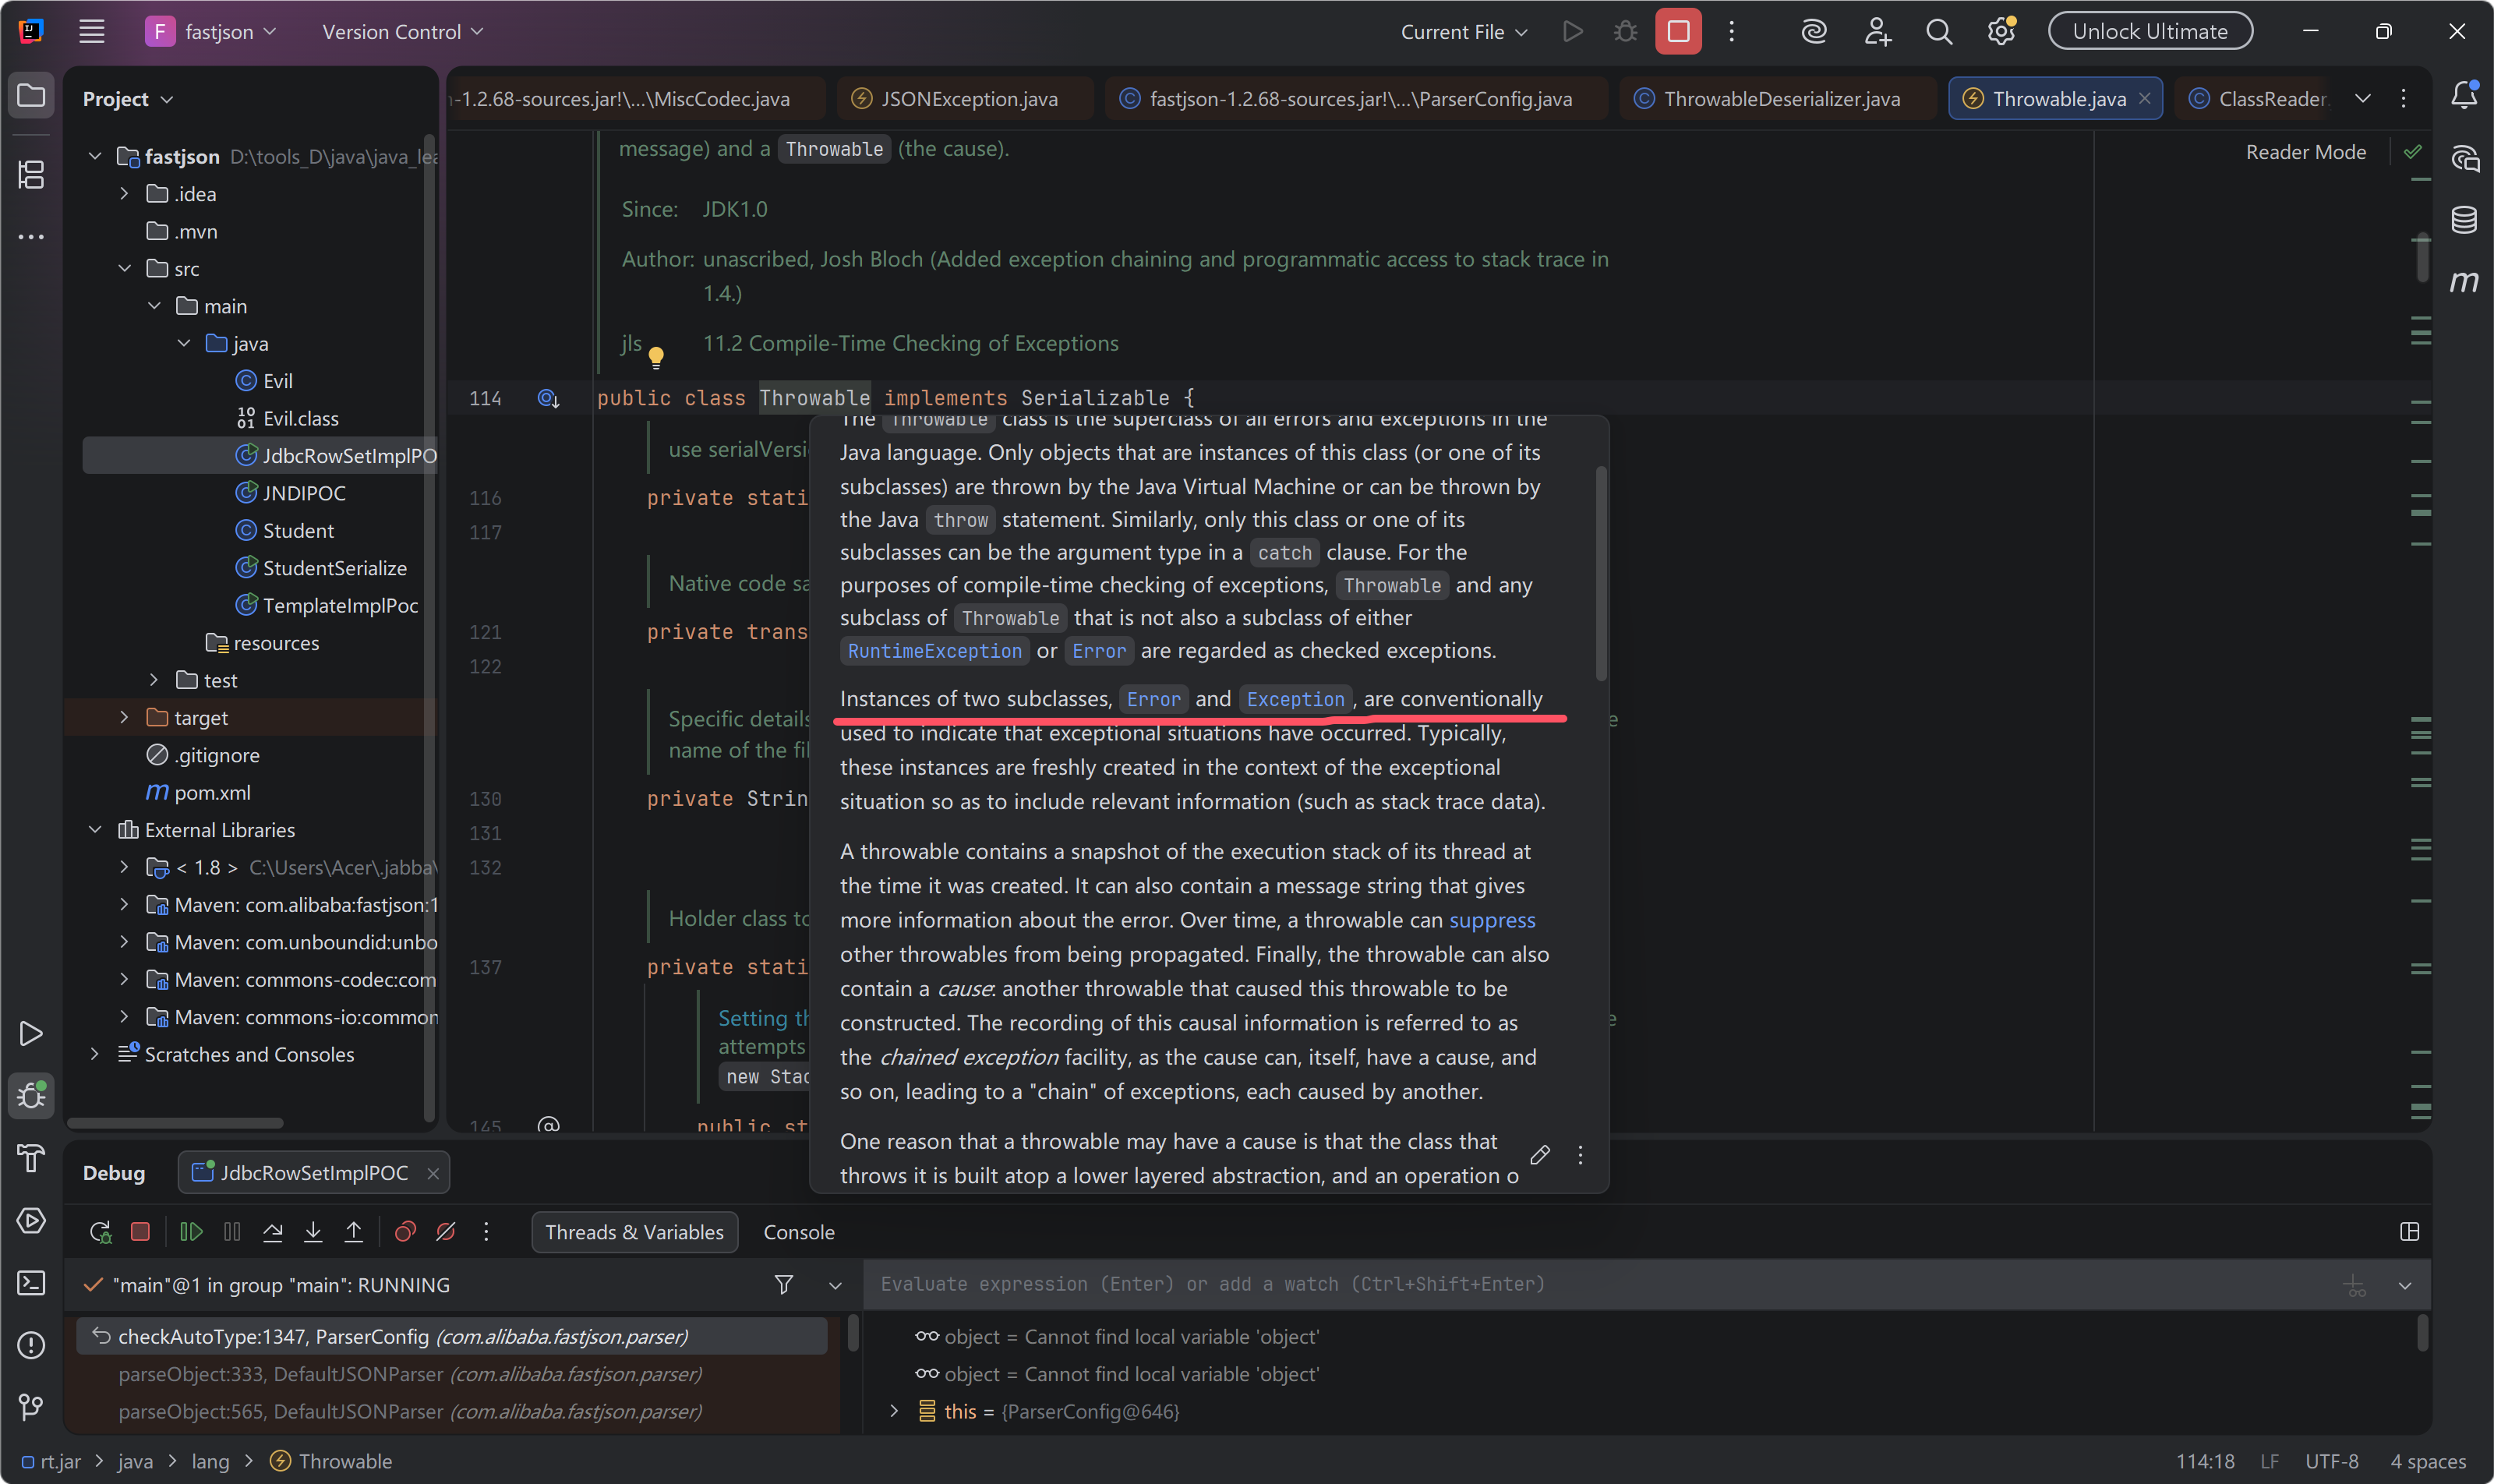Open the Structure tool window
The image size is (2494, 1484).
(31, 175)
